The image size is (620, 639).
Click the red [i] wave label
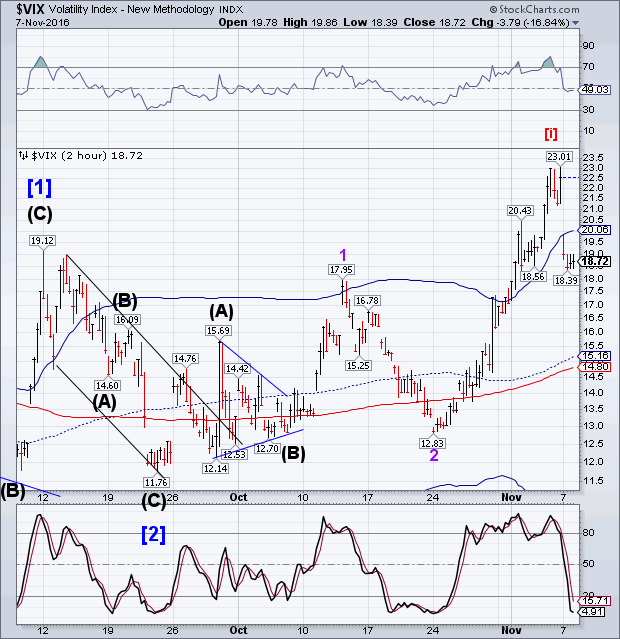(x=551, y=134)
